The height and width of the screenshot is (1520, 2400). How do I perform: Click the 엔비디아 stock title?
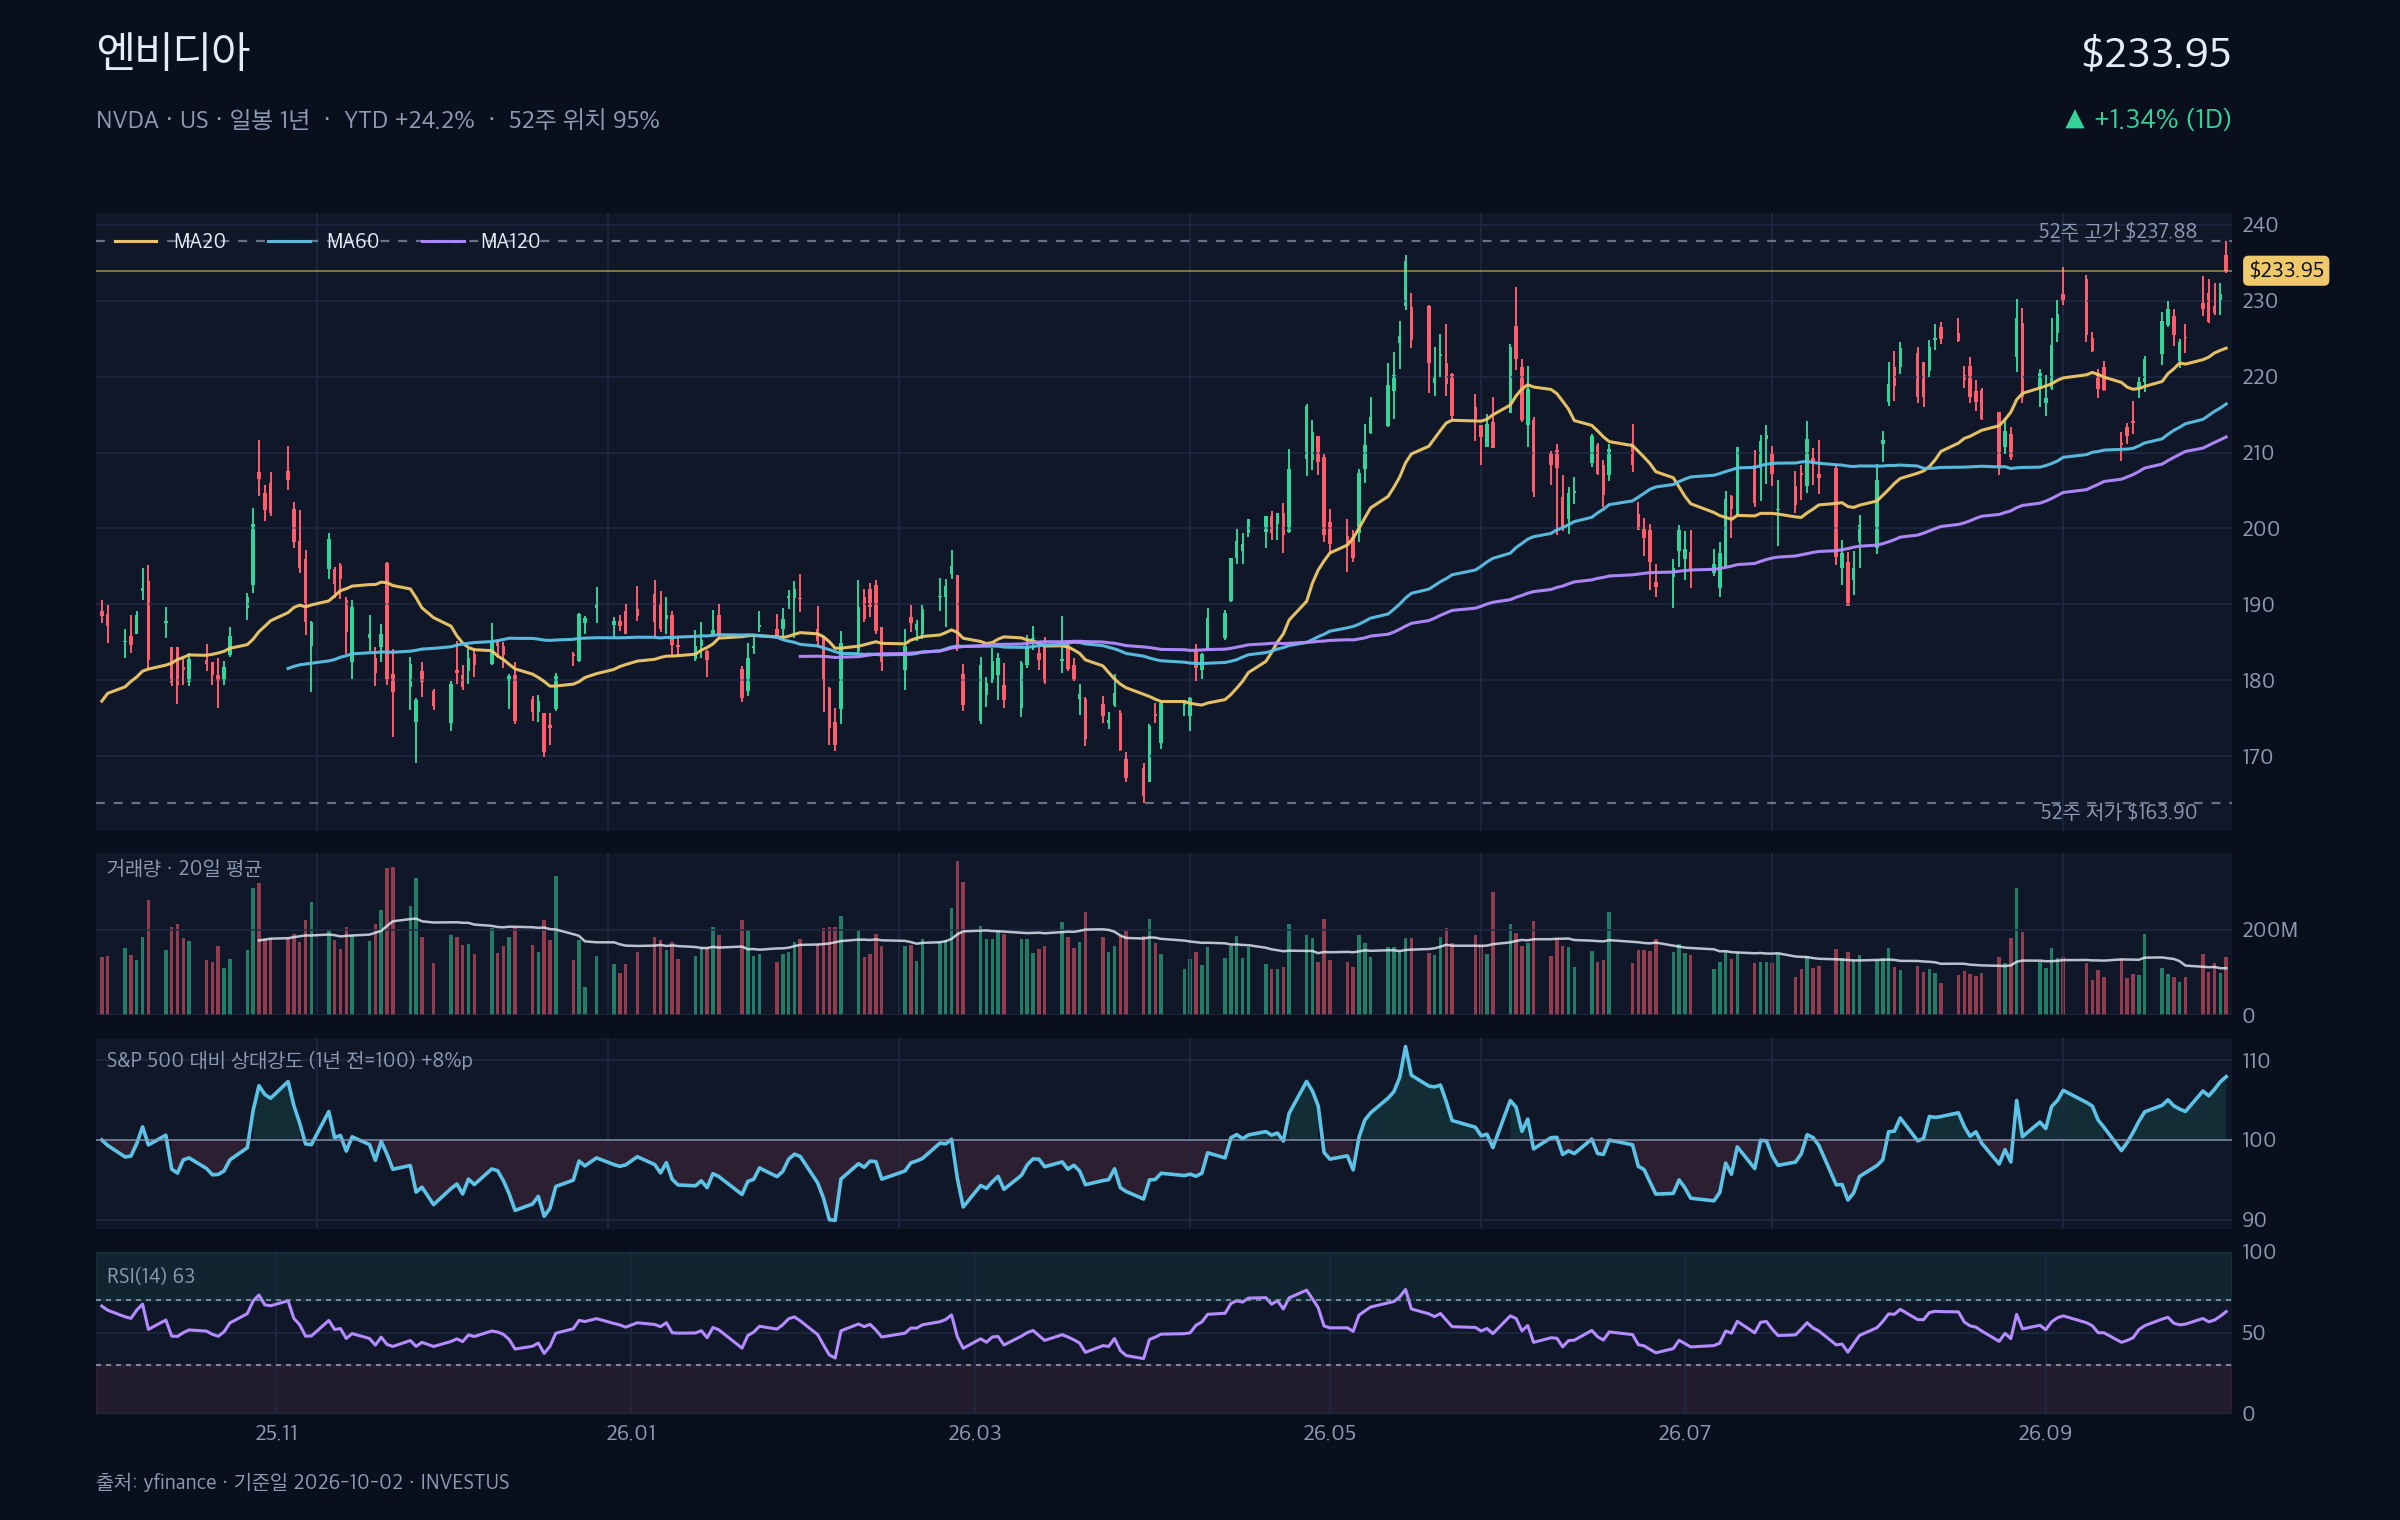[x=173, y=52]
